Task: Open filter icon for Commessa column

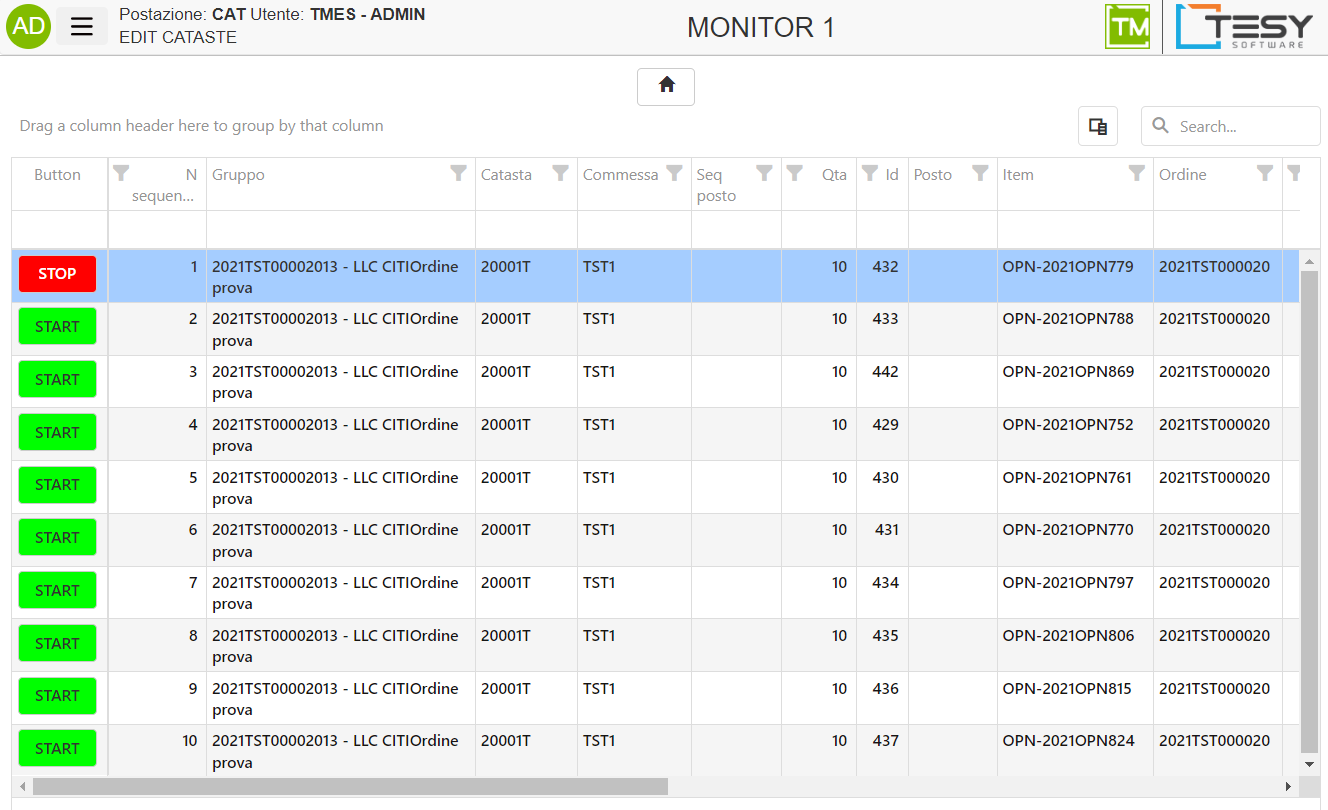Action: point(674,174)
